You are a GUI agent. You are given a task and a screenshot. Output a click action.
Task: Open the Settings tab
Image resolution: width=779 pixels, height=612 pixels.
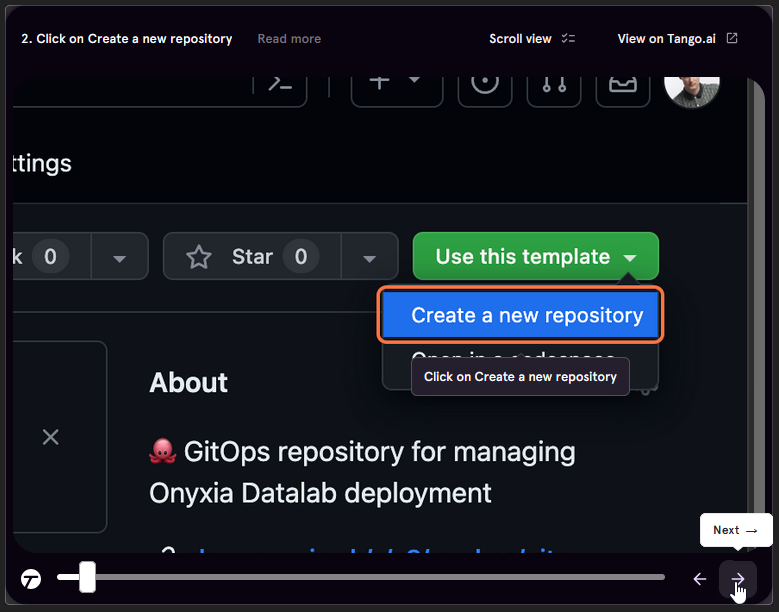(x=42, y=163)
